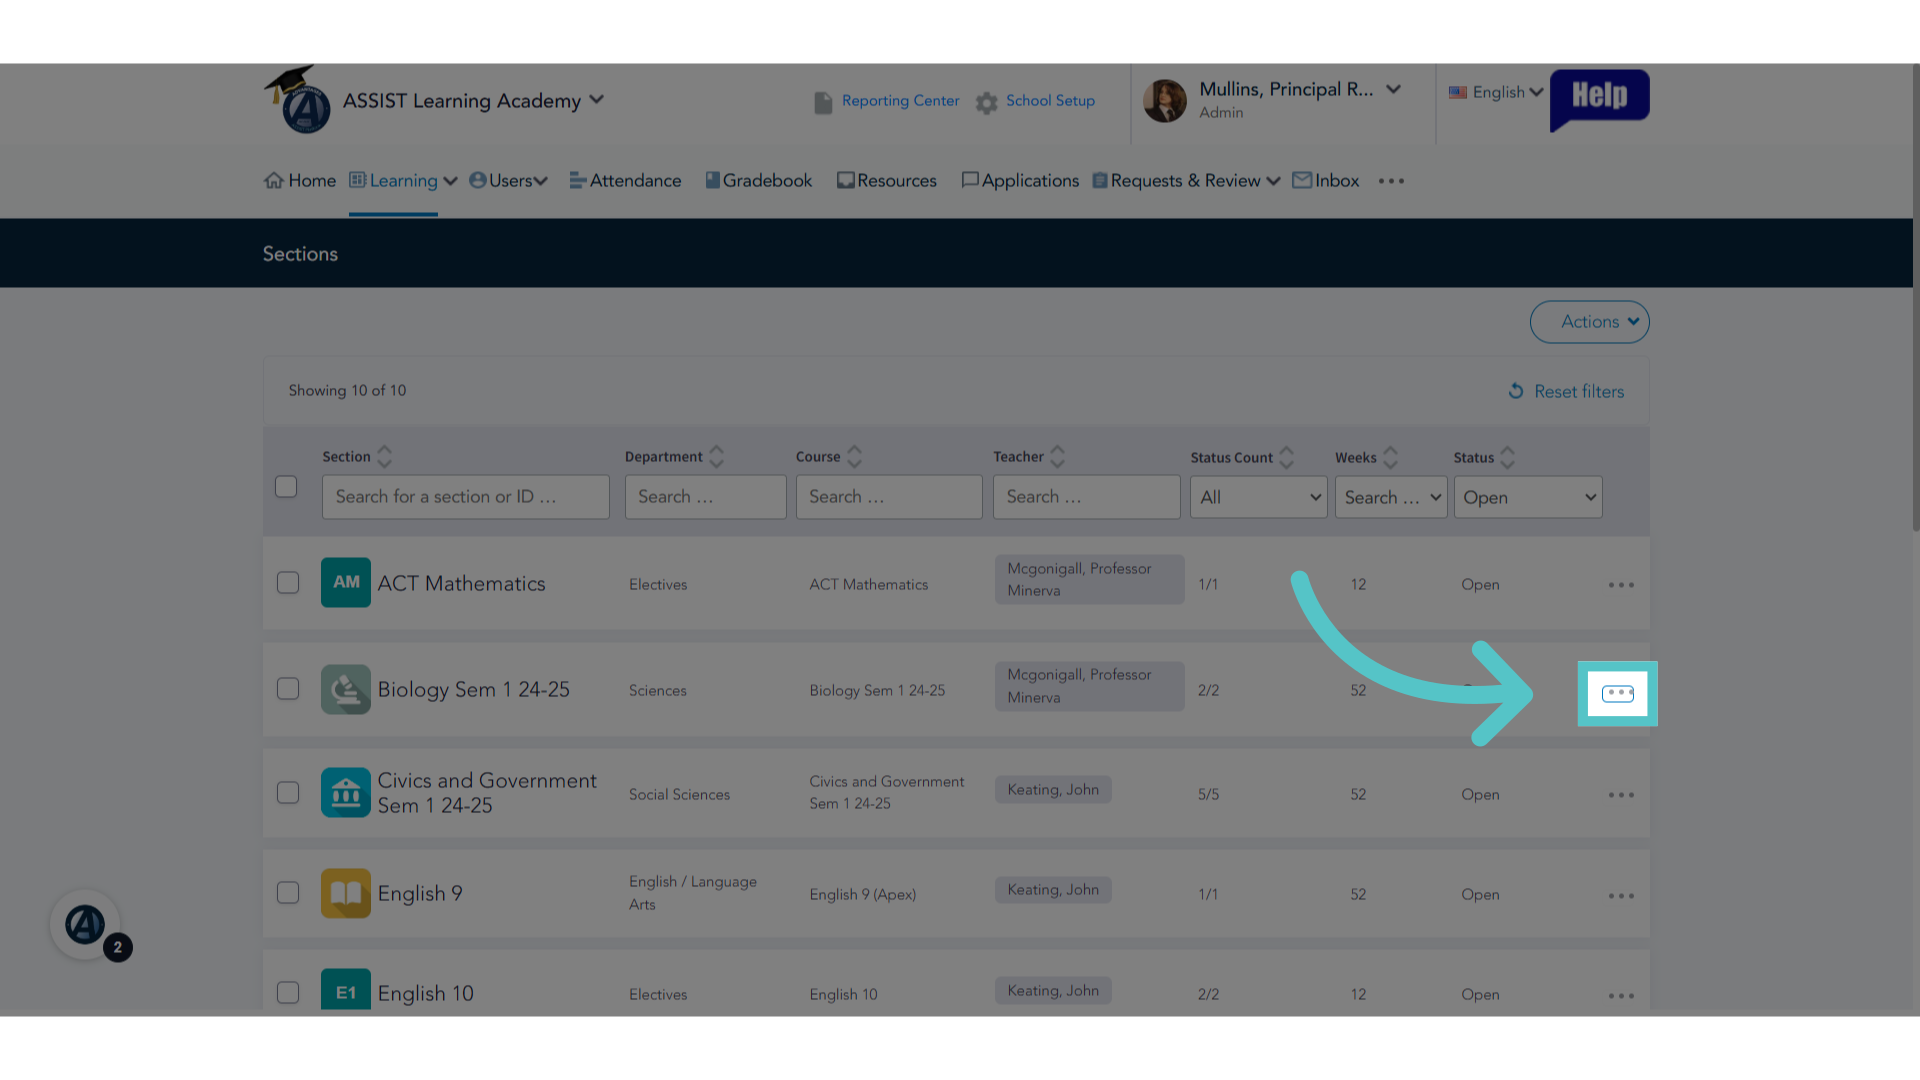Click the ASSIST Learning Academy logo
The width and height of the screenshot is (1920, 1080).
298,100
